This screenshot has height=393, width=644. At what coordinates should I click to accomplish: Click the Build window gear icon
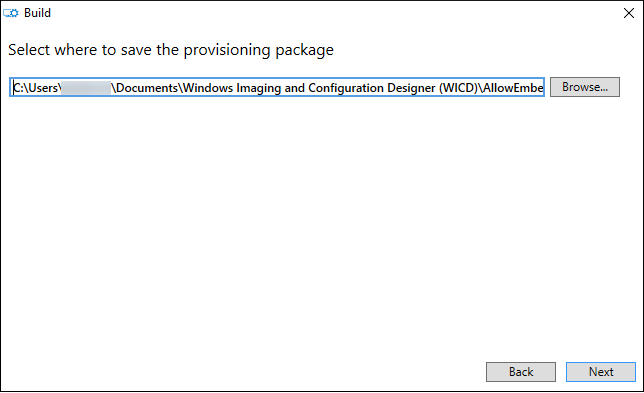click(x=11, y=13)
